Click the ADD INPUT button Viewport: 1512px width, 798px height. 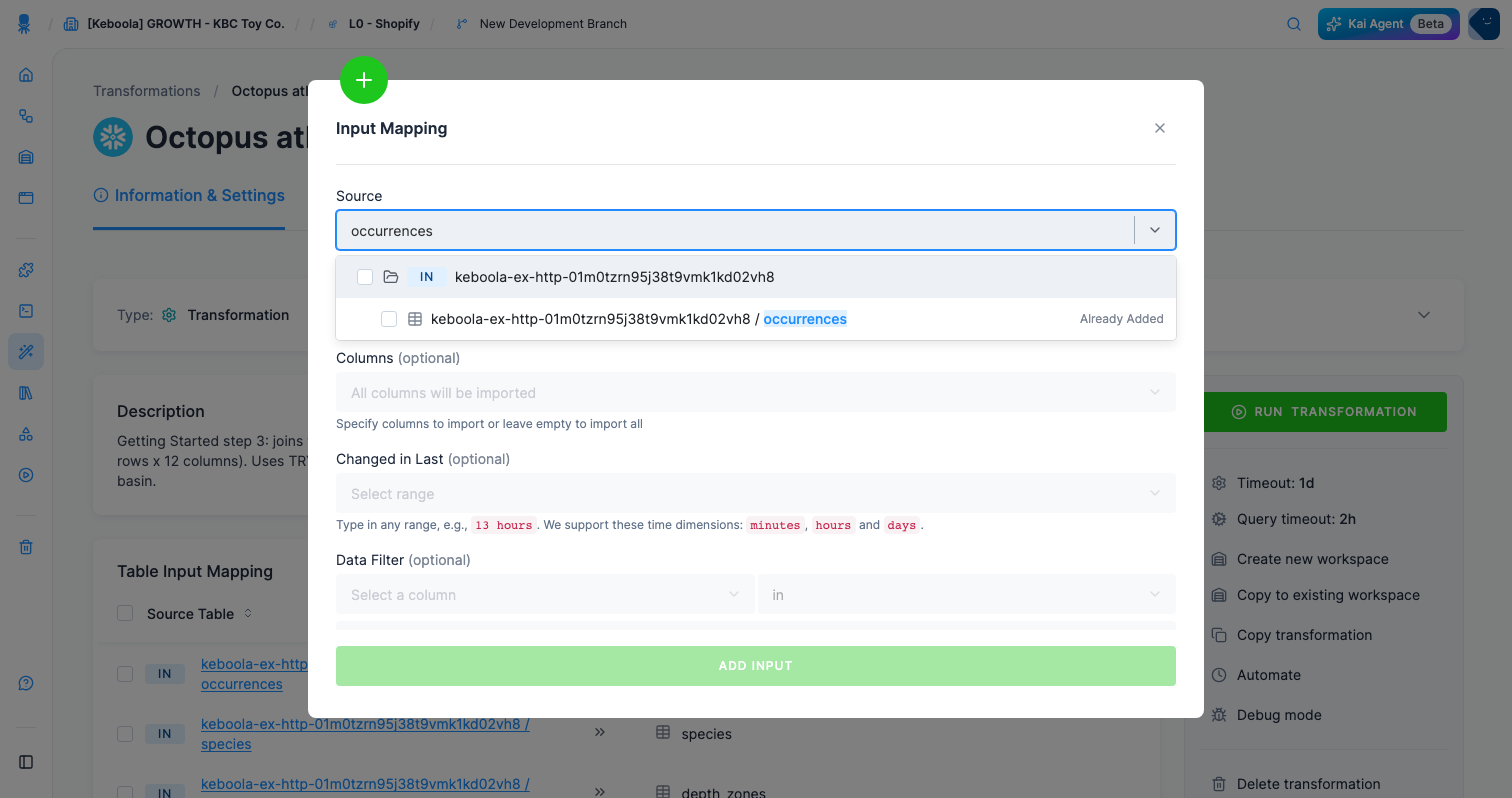[756, 666]
